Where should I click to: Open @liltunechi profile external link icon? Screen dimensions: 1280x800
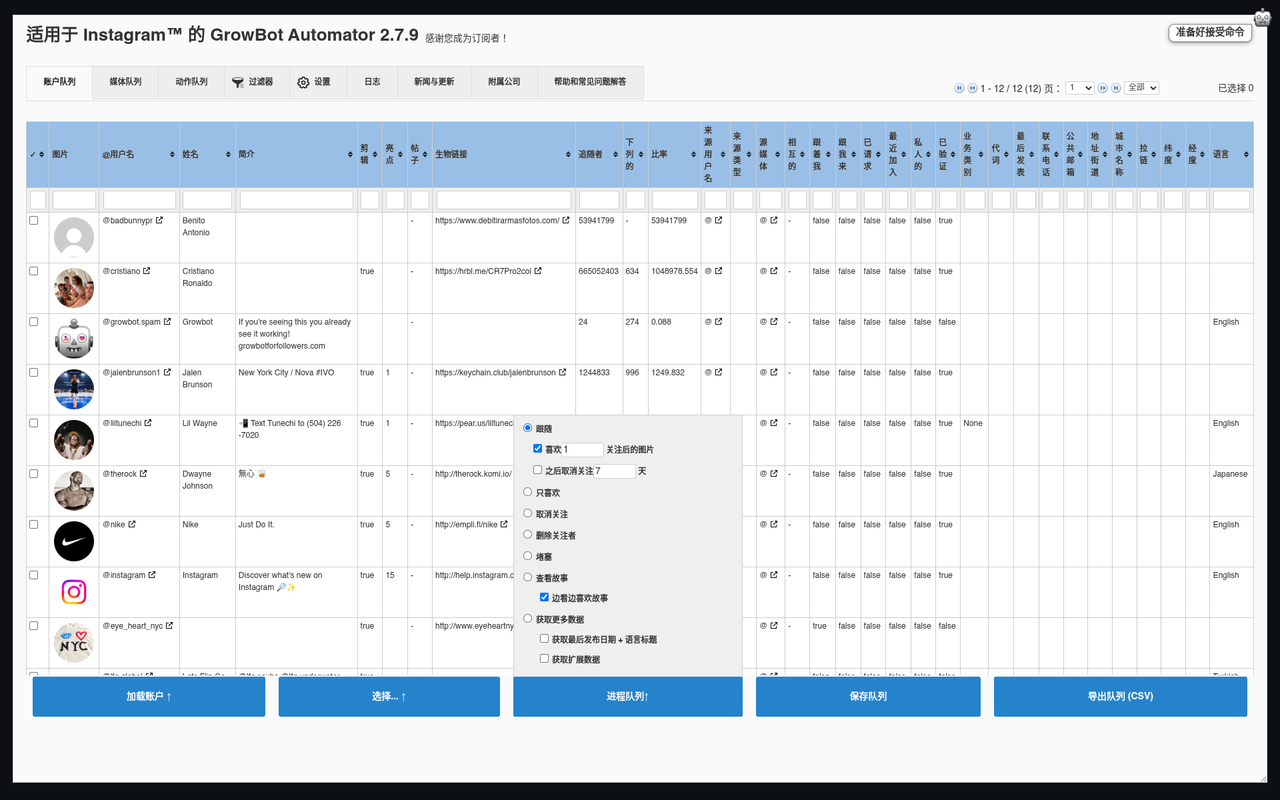(x=148, y=423)
